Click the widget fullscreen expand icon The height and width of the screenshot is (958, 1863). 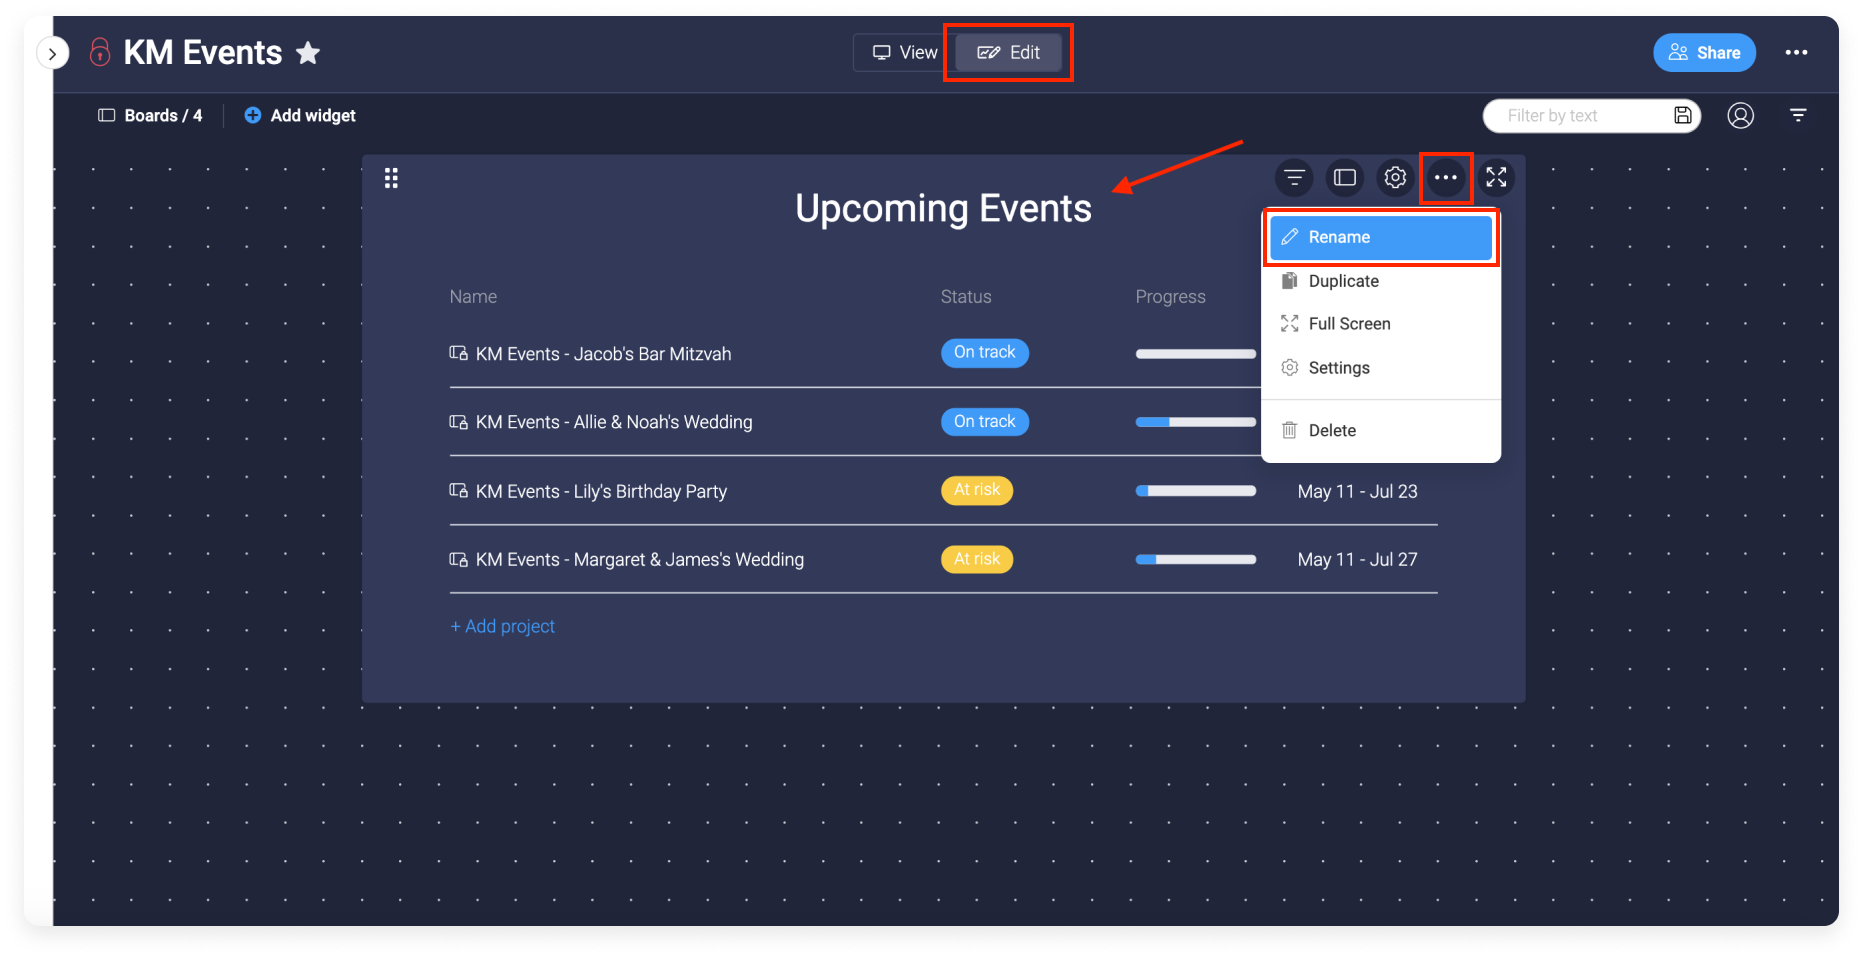(1496, 178)
